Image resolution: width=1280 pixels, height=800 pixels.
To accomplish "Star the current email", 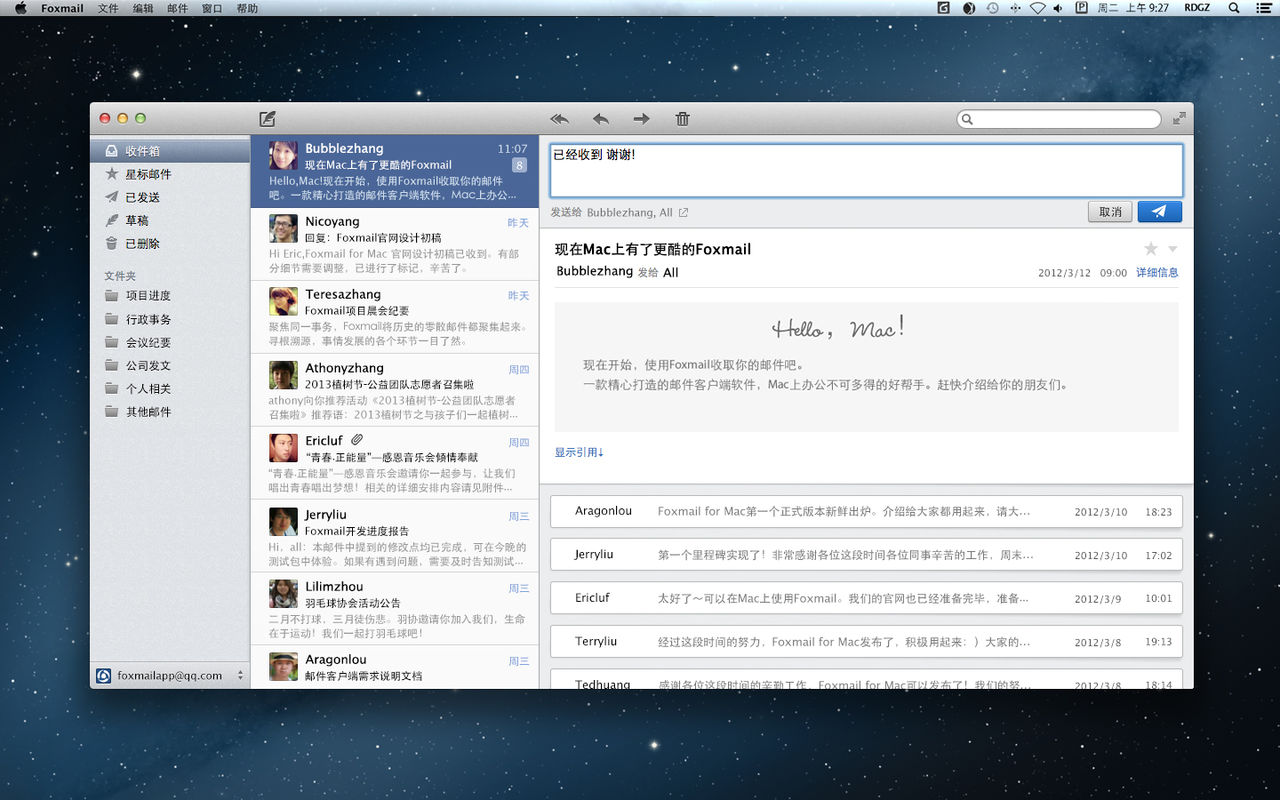I will point(1151,249).
